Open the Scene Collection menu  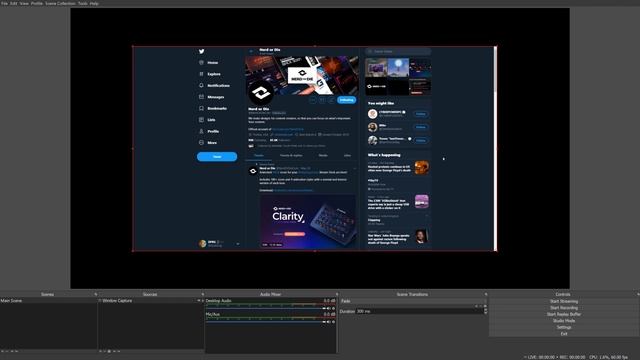(x=60, y=3)
